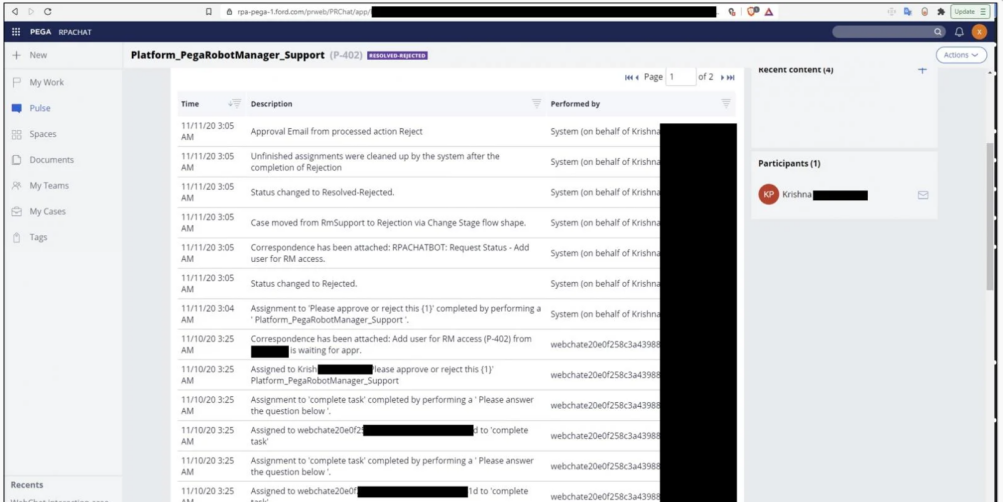Click the page number input field
The width and height of the screenshot is (1003, 502).
pos(681,77)
